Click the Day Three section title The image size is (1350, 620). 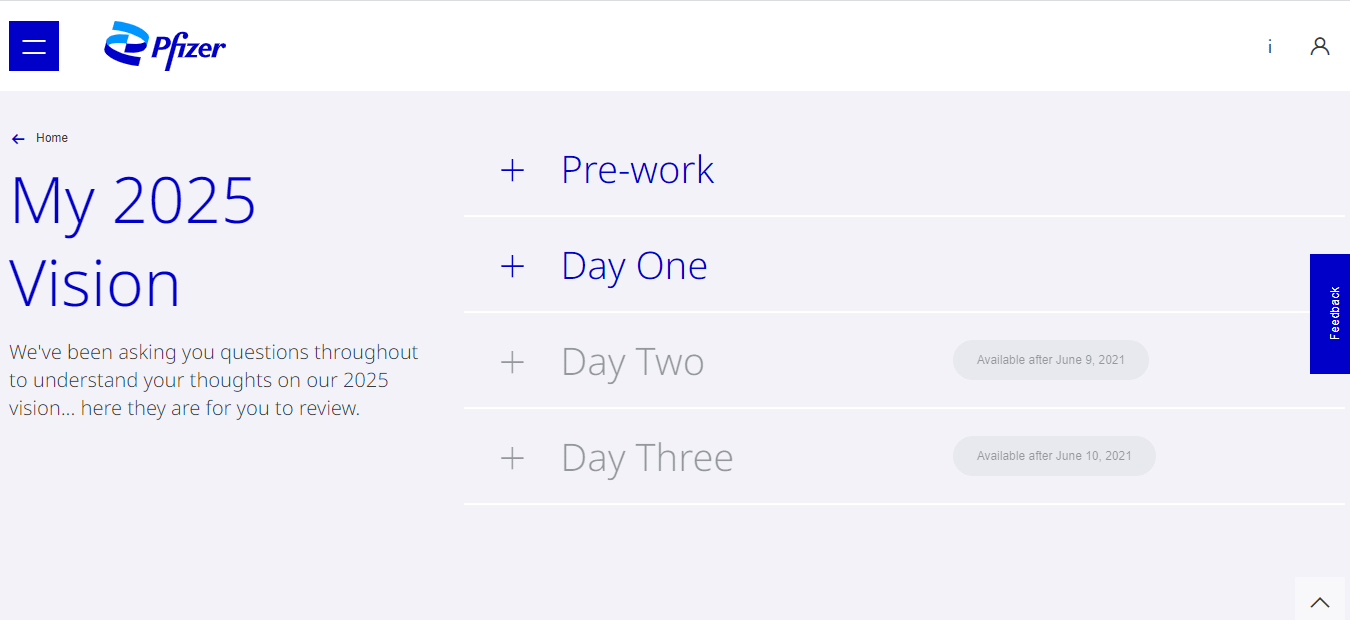click(647, 458)
